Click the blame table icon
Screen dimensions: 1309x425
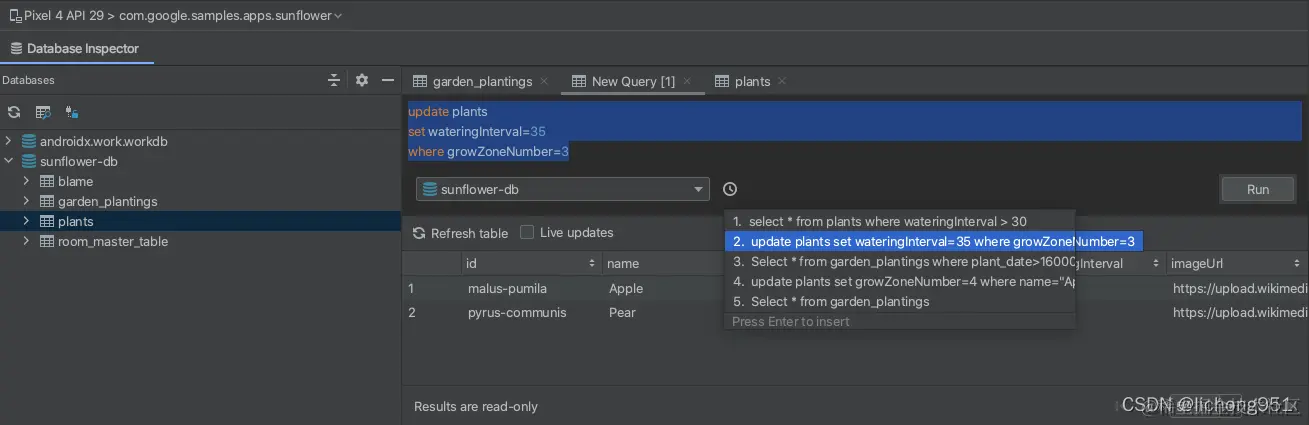coord(47,181)
